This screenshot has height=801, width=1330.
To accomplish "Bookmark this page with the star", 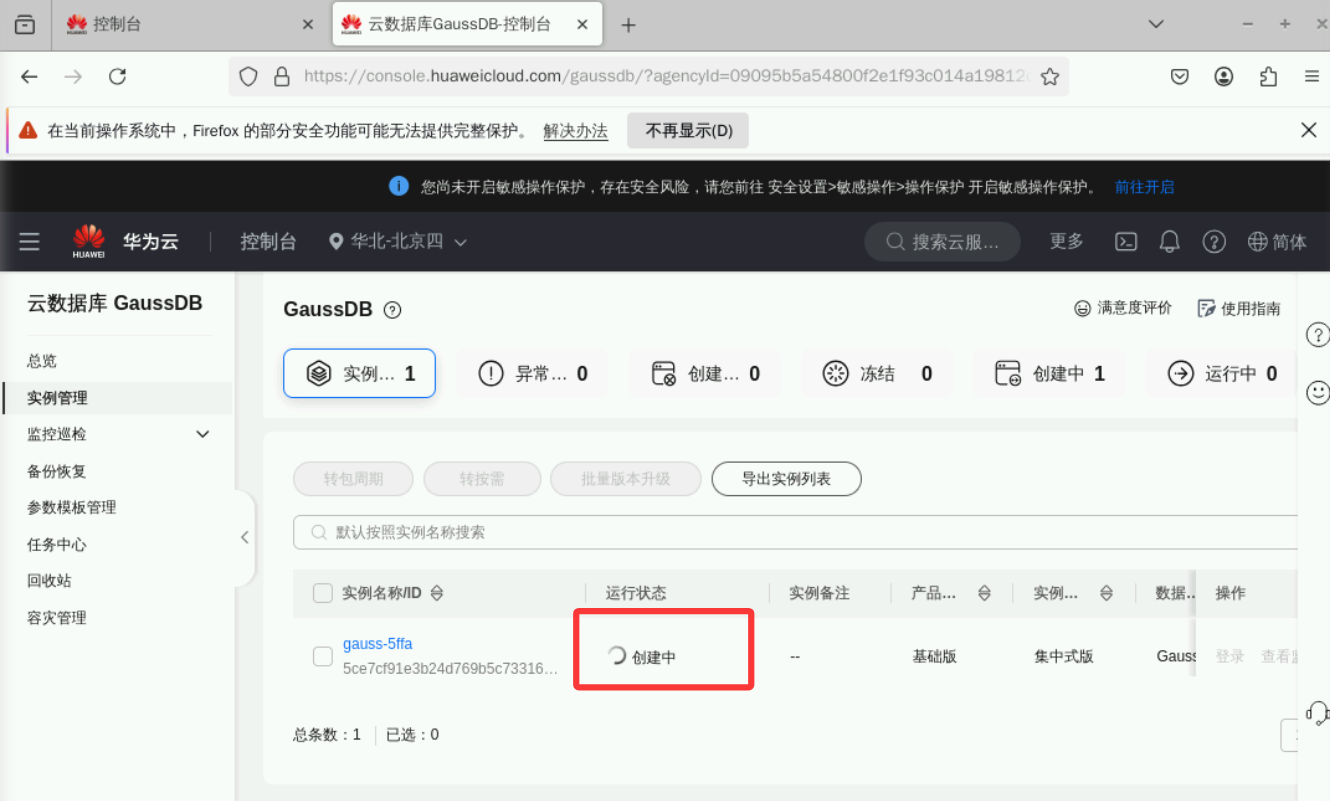I will coord(1049,77).
